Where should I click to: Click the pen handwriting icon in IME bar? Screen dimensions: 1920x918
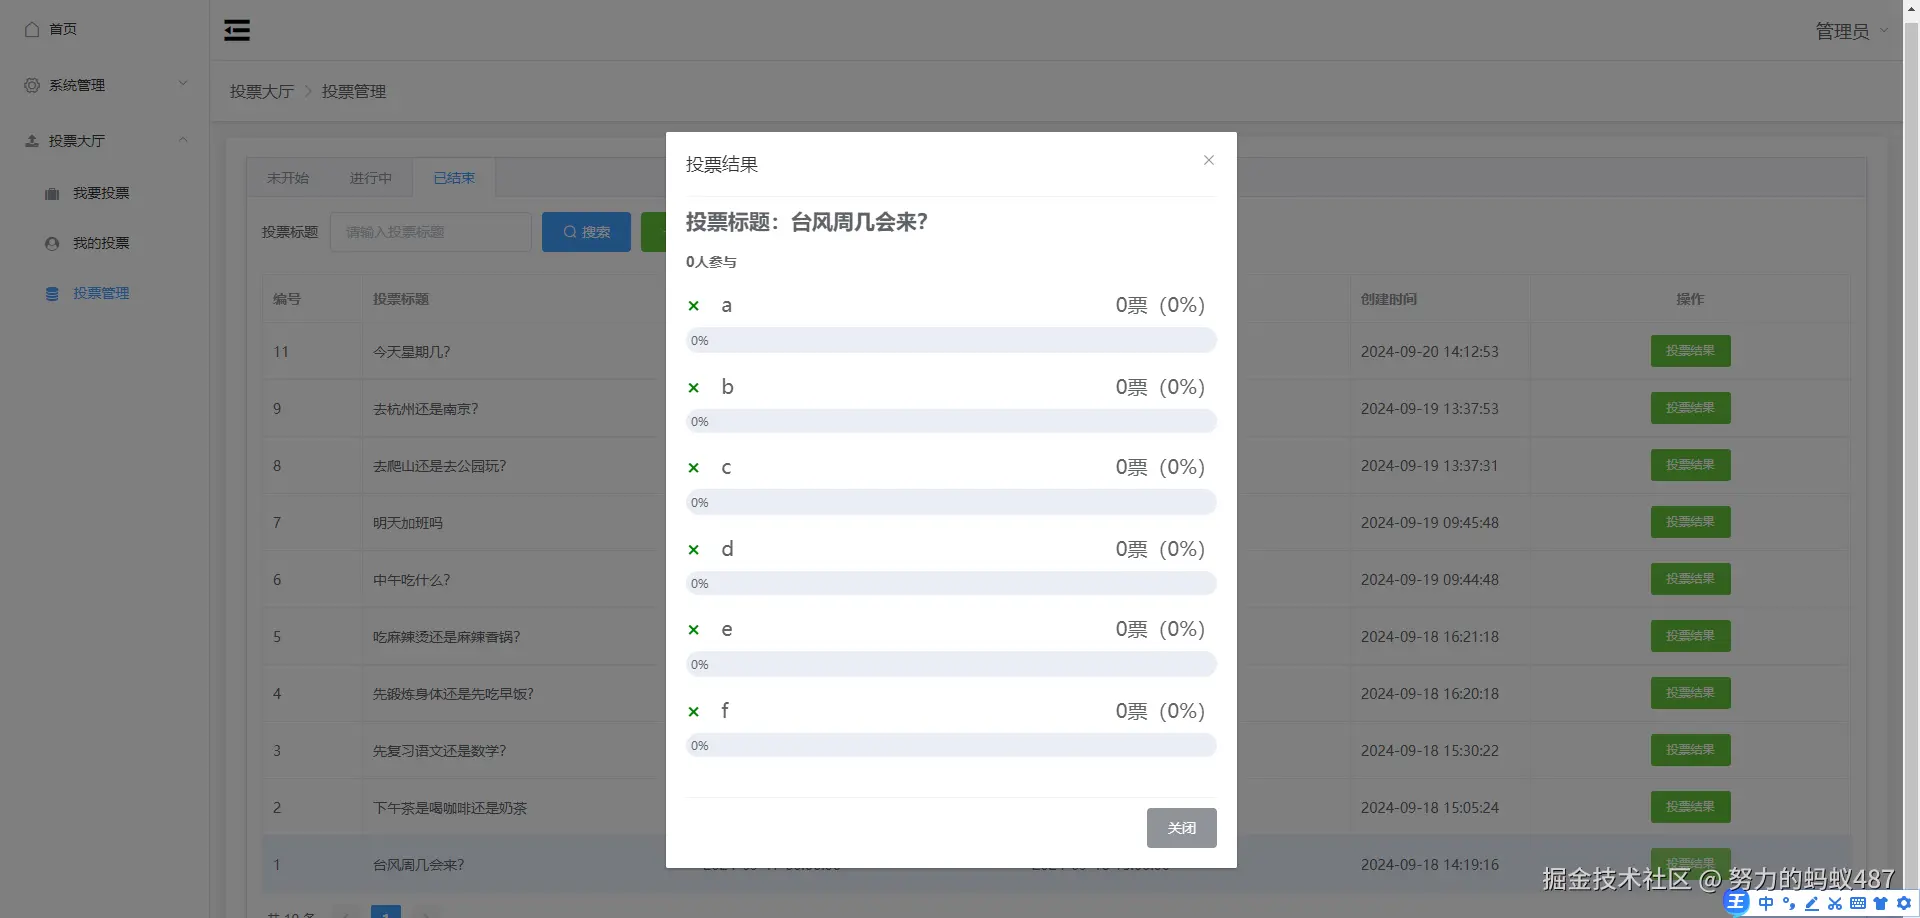1812,903
